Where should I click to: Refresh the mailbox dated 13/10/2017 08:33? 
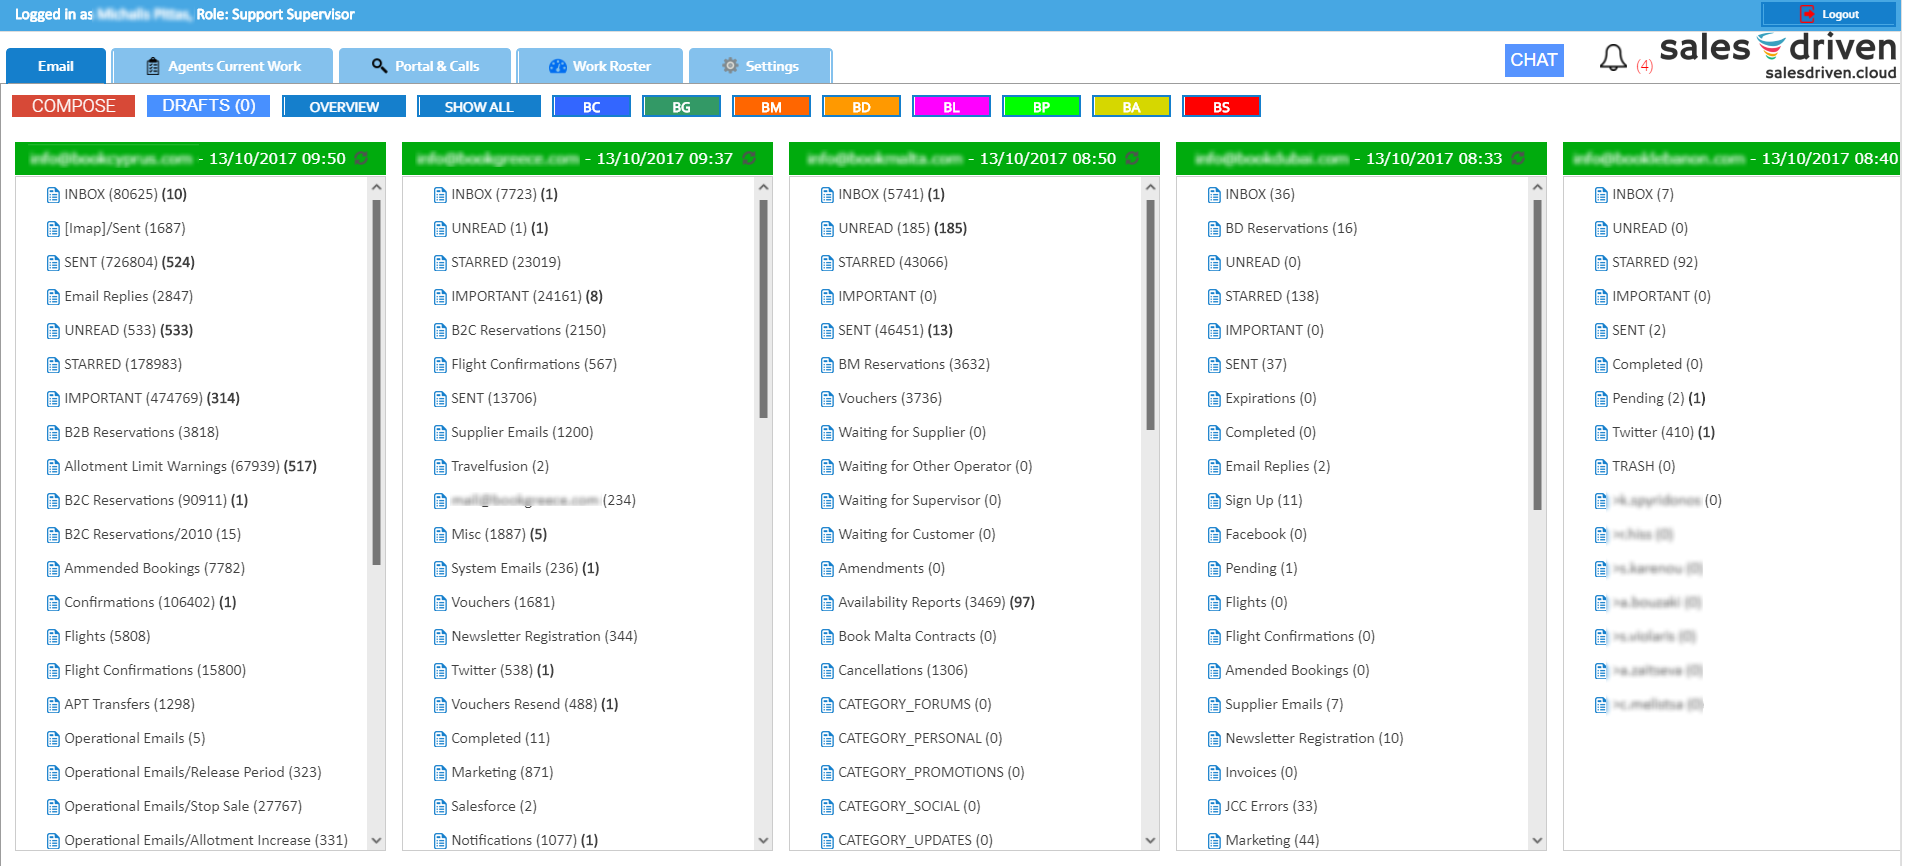click(x=1519, y=158)
